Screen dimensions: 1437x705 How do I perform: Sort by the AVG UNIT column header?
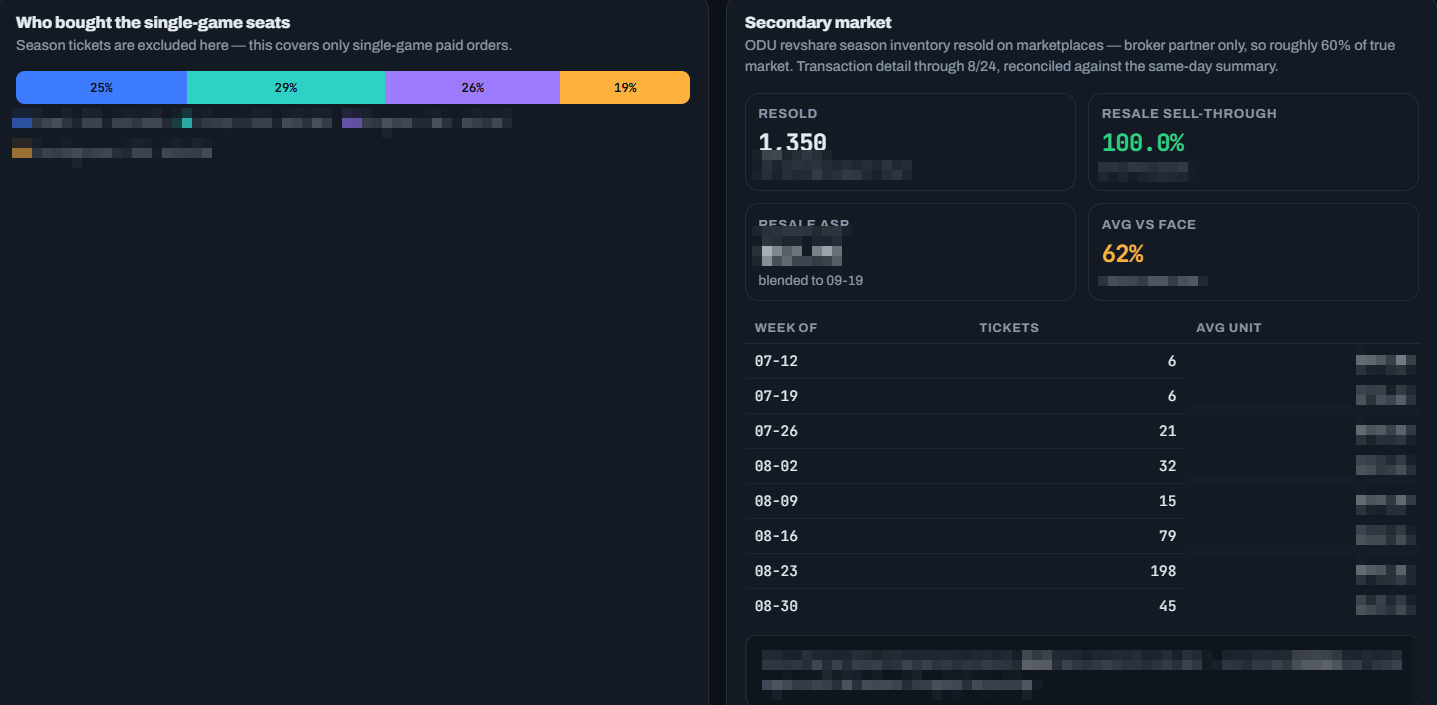1229,328
